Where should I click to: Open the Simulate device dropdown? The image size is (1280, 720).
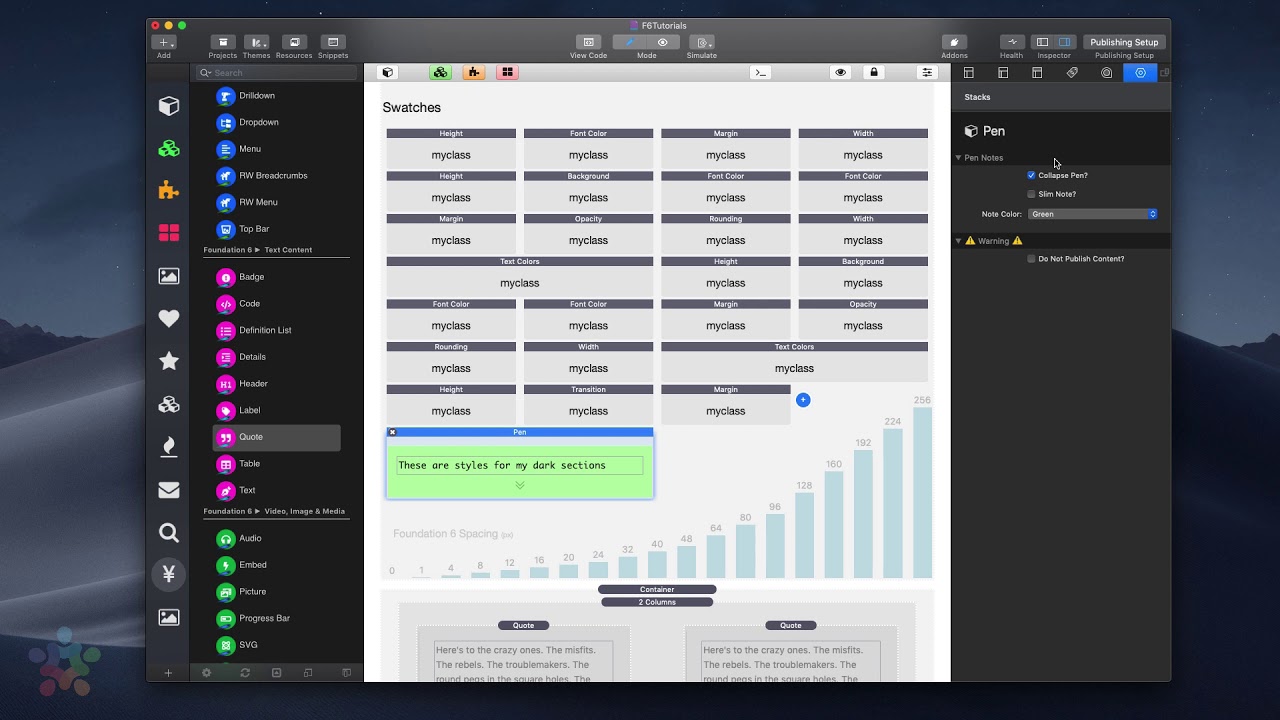(x=702, y=42)
